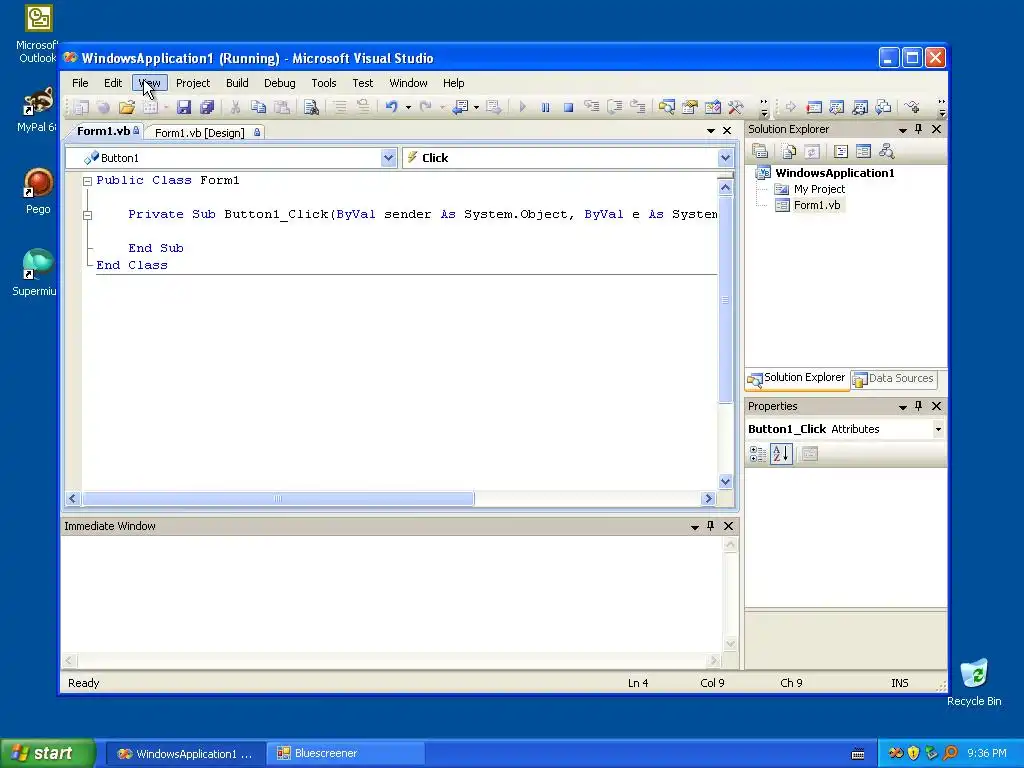
Task: Click the Windows Start button
Action: click(x=48, y=753)
